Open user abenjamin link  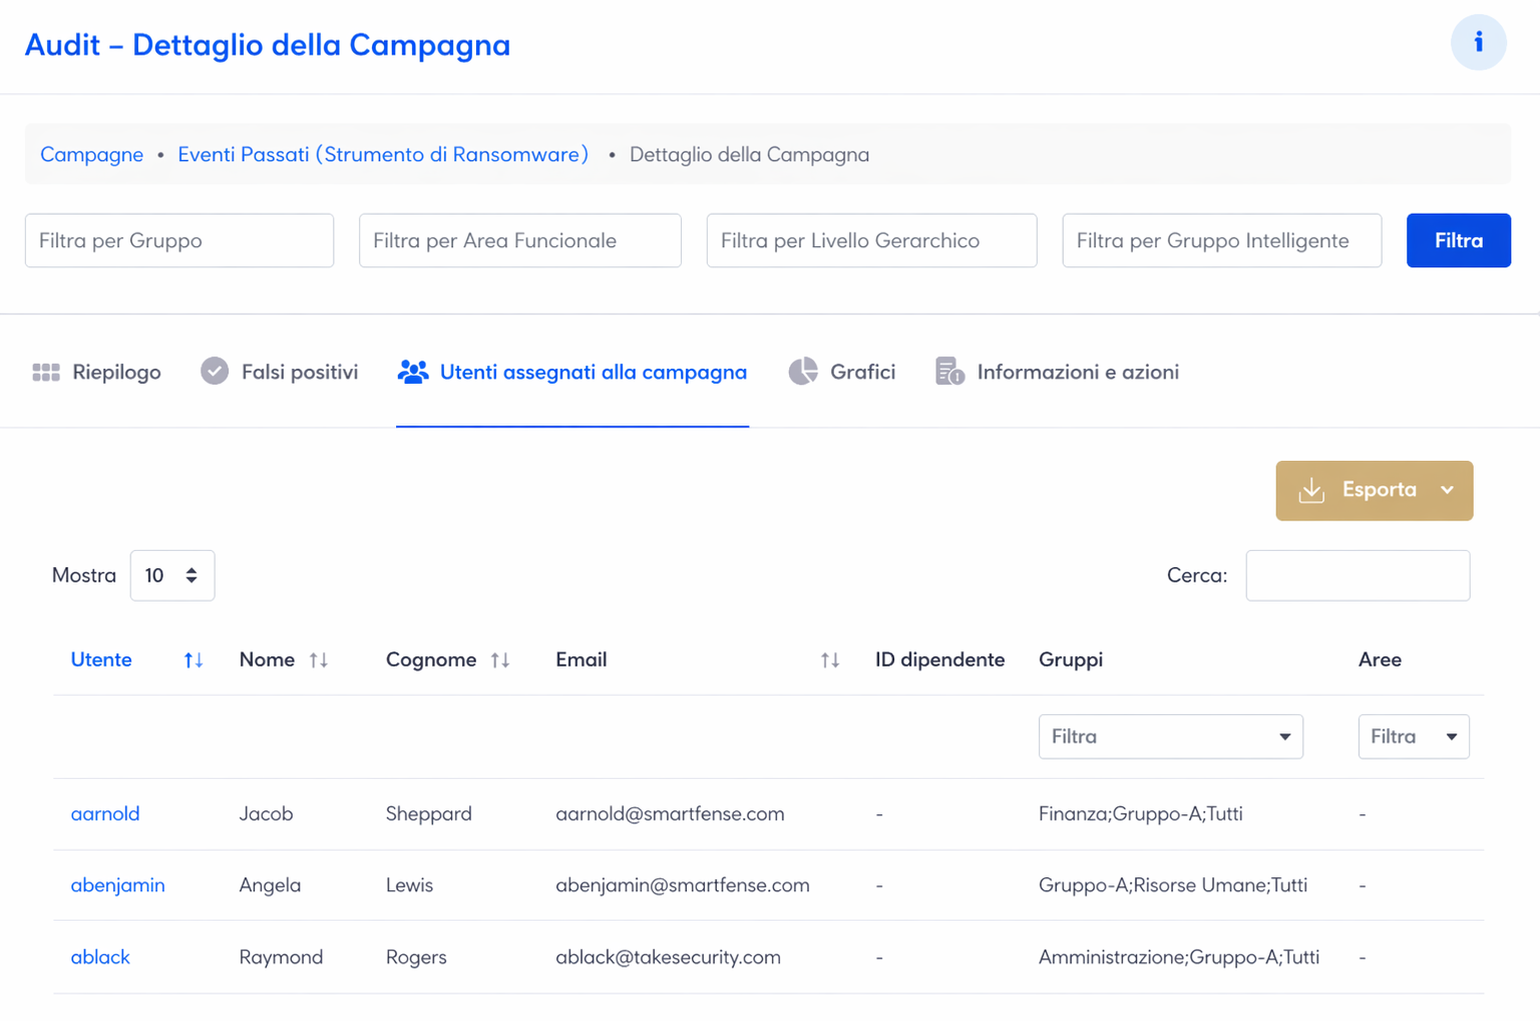pos(118,886)
